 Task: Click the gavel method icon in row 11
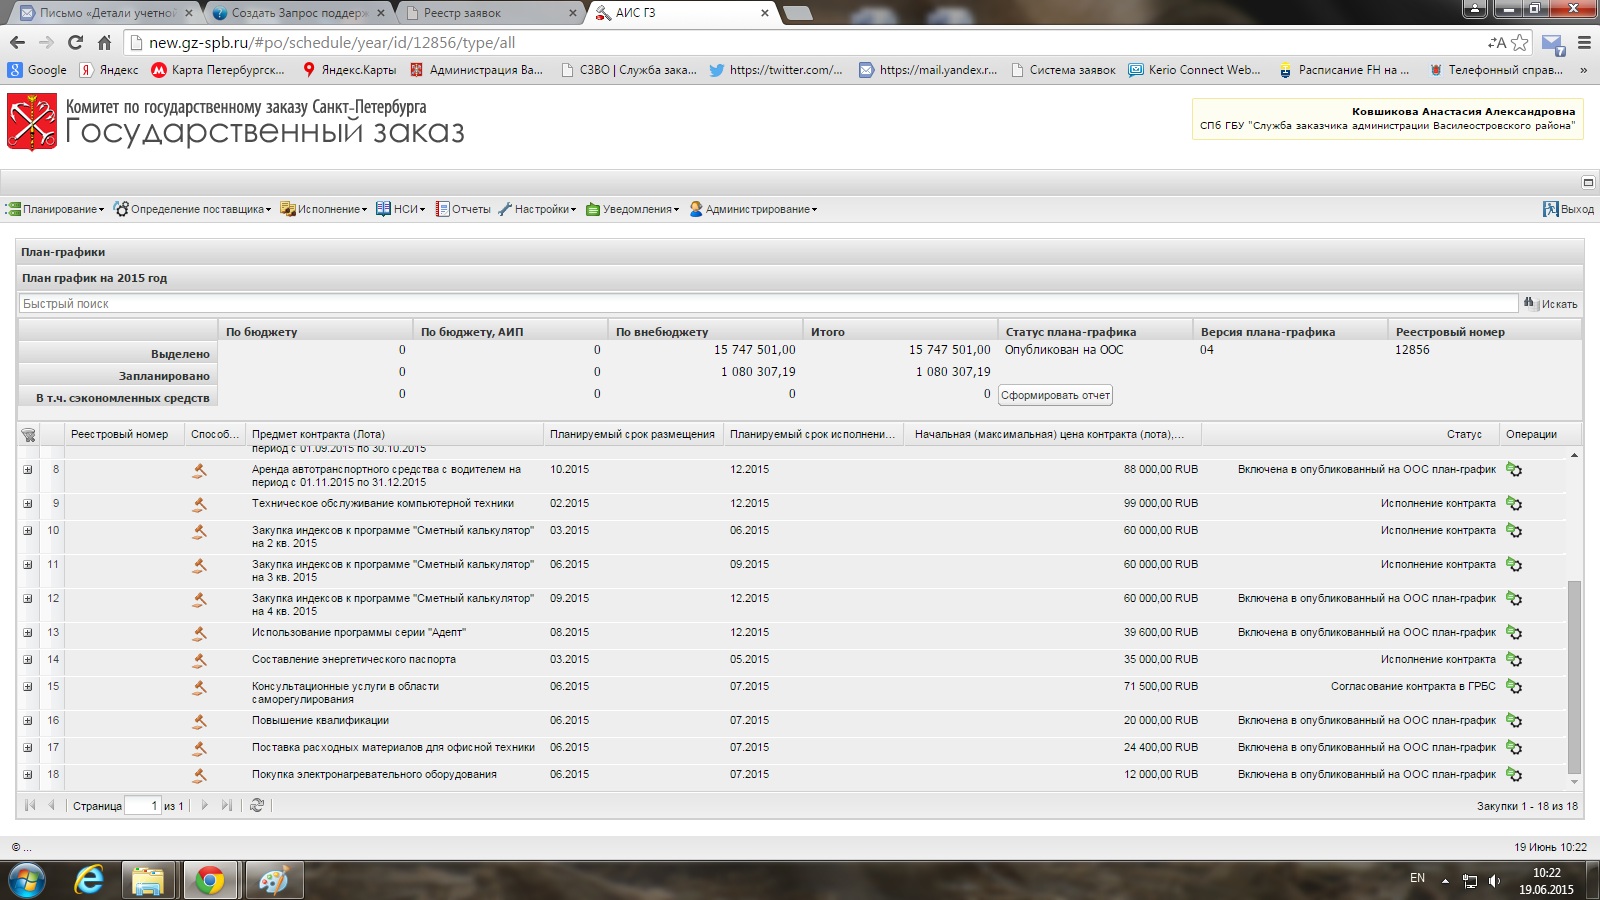(x=200, y=565)
